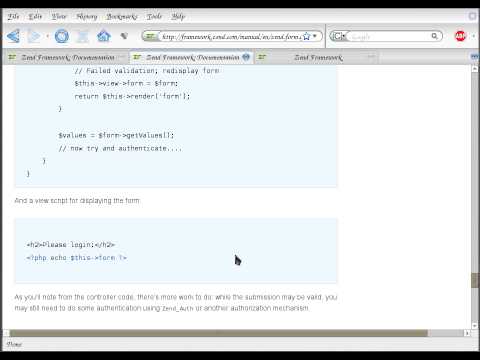Click the paragraph starting 'As you'll note from the controller code'

pyautogui.click(x=176, y=302)
